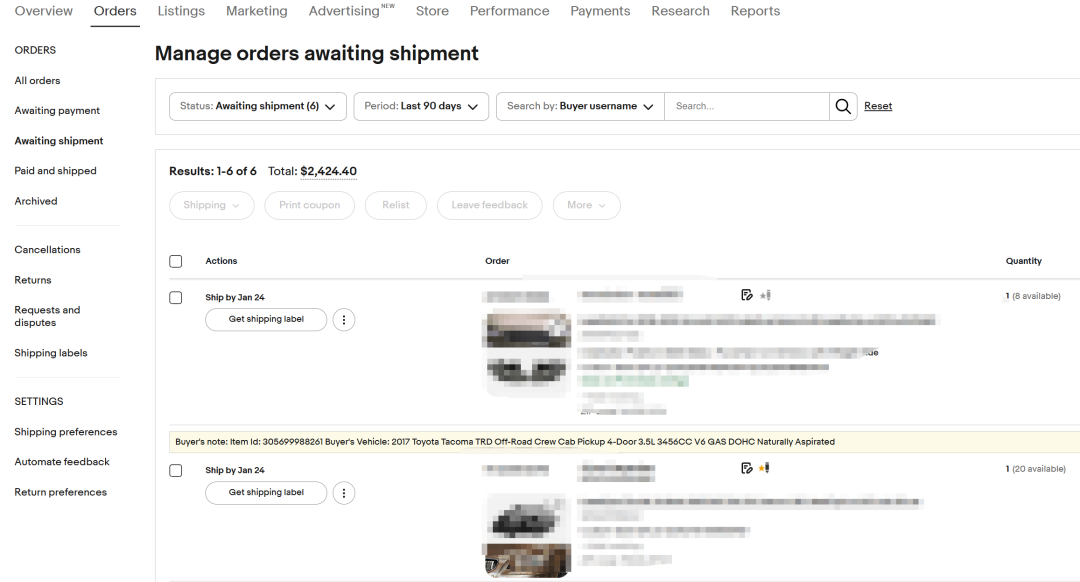Open three-dot menu for first order
The image size is (1080, 582).
(x=344, y=320)
